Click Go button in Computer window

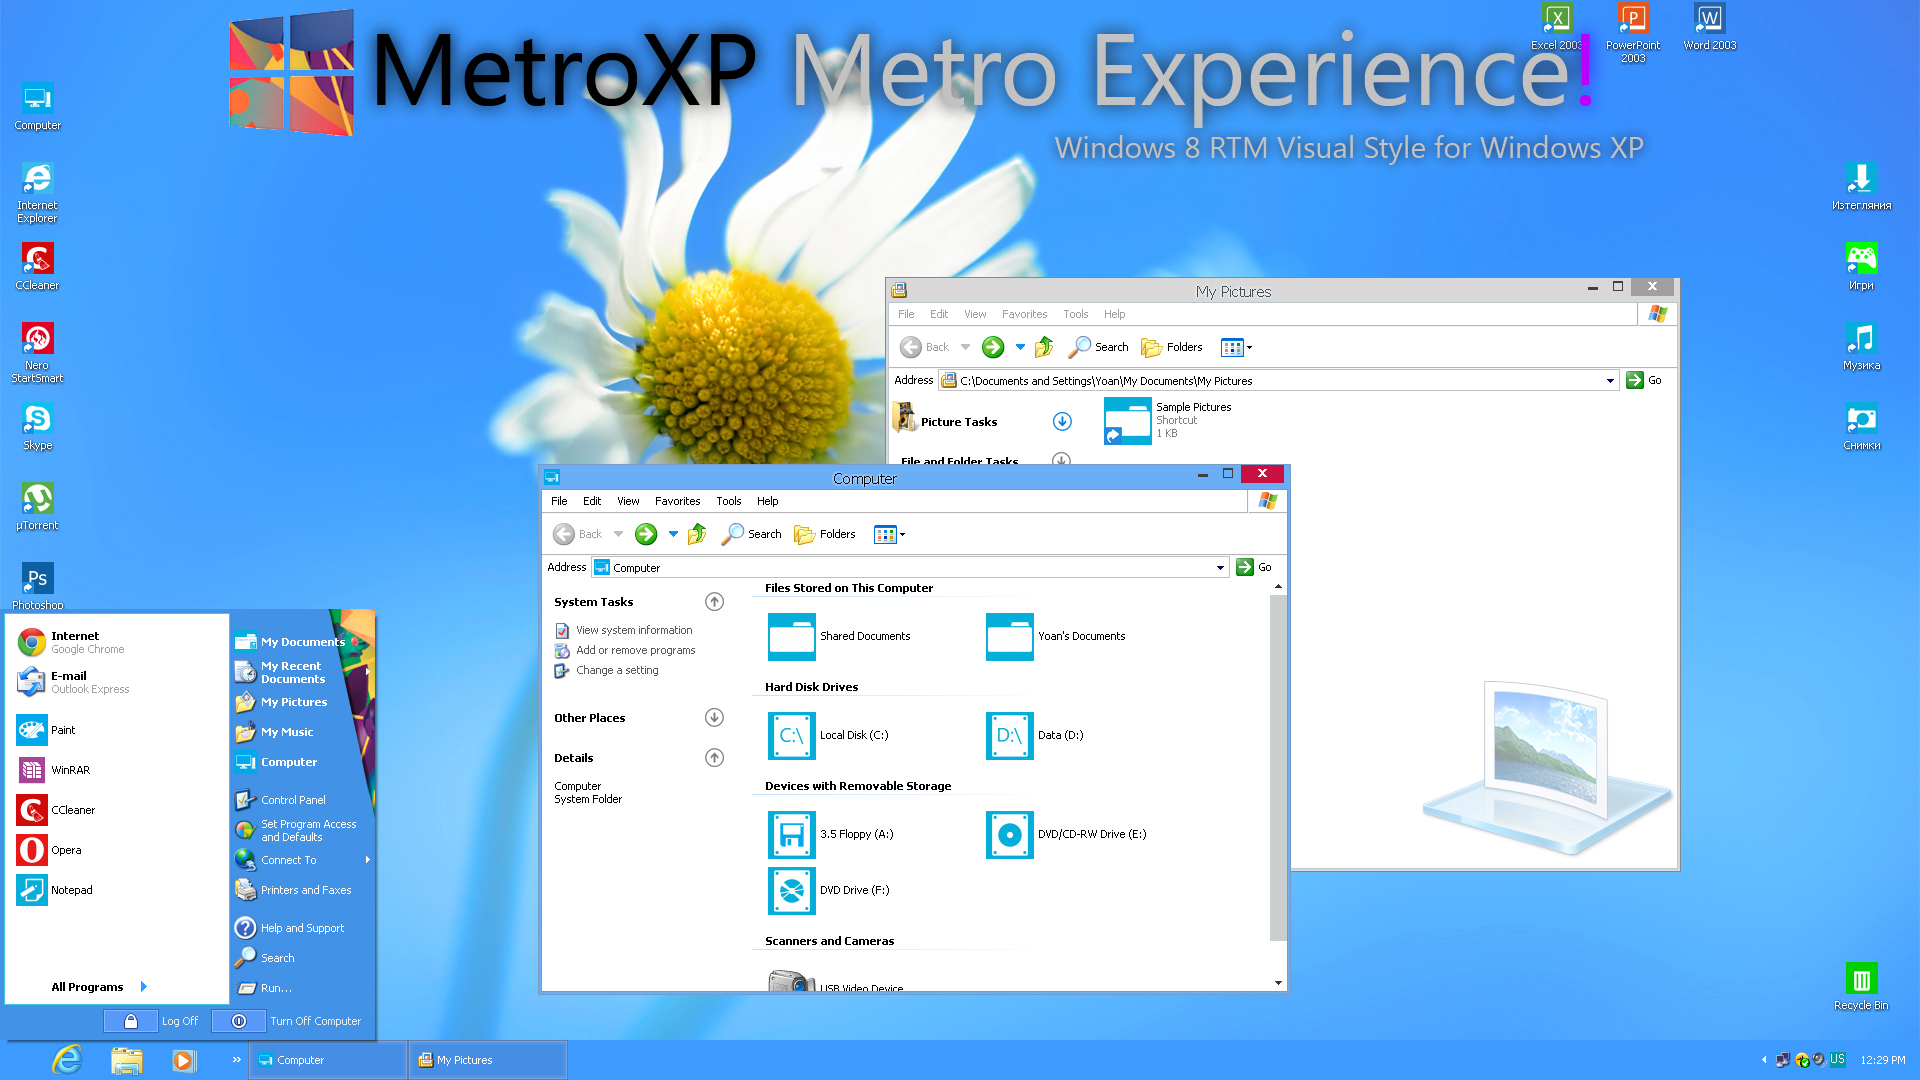(x=1254, y=567)
